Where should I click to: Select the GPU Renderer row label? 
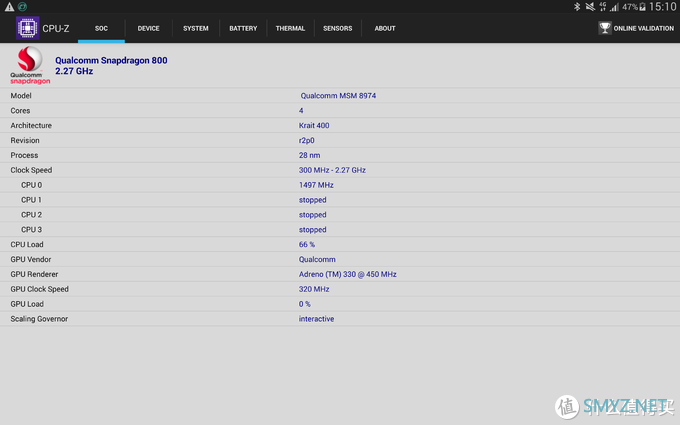pyautogui.click(x=34, y=274)
